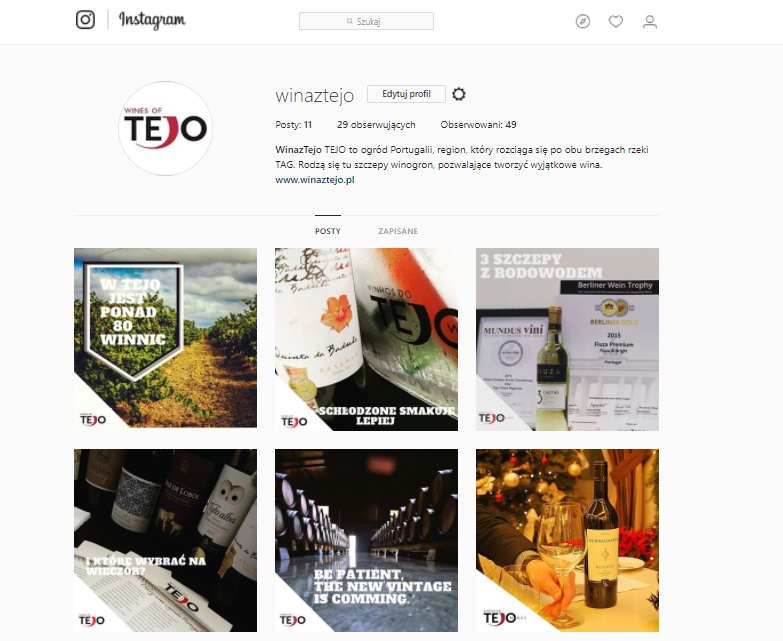This screenshot has width=783, height=641.
Task: Open the Be patient new vintage post
Action: [x=366, y=541]
